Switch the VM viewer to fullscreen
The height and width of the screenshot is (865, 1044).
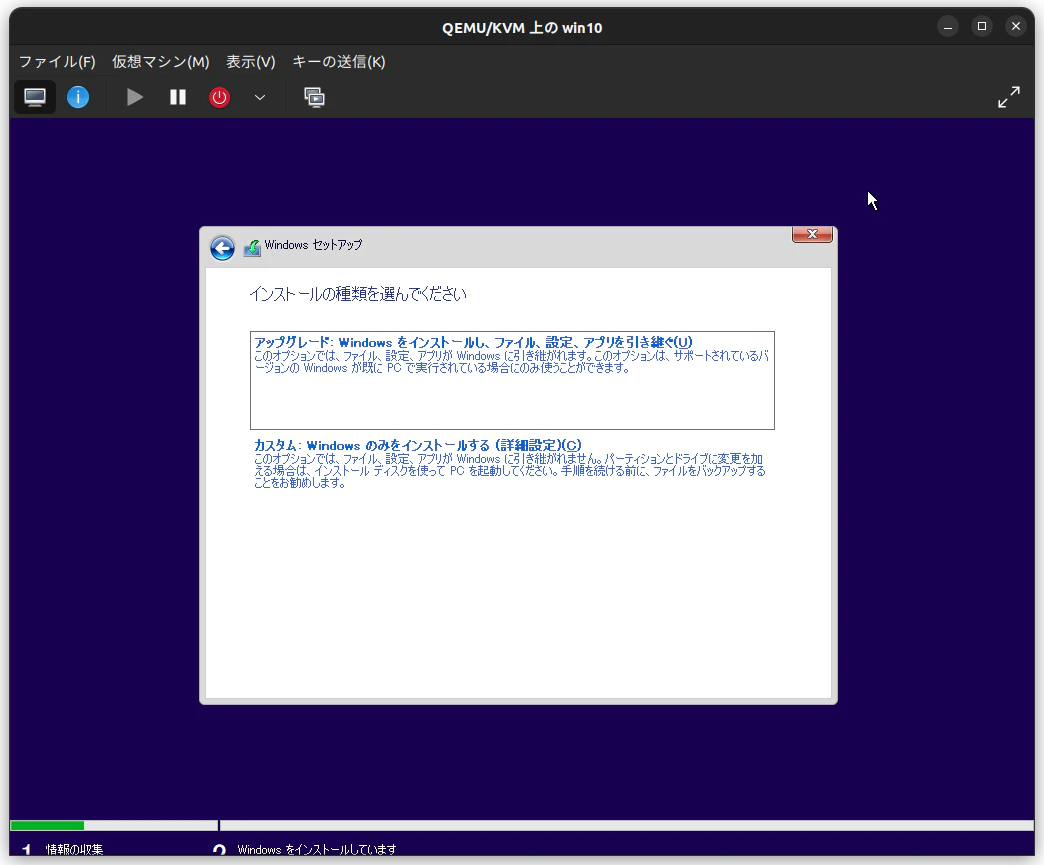[x=1009, y=97]
